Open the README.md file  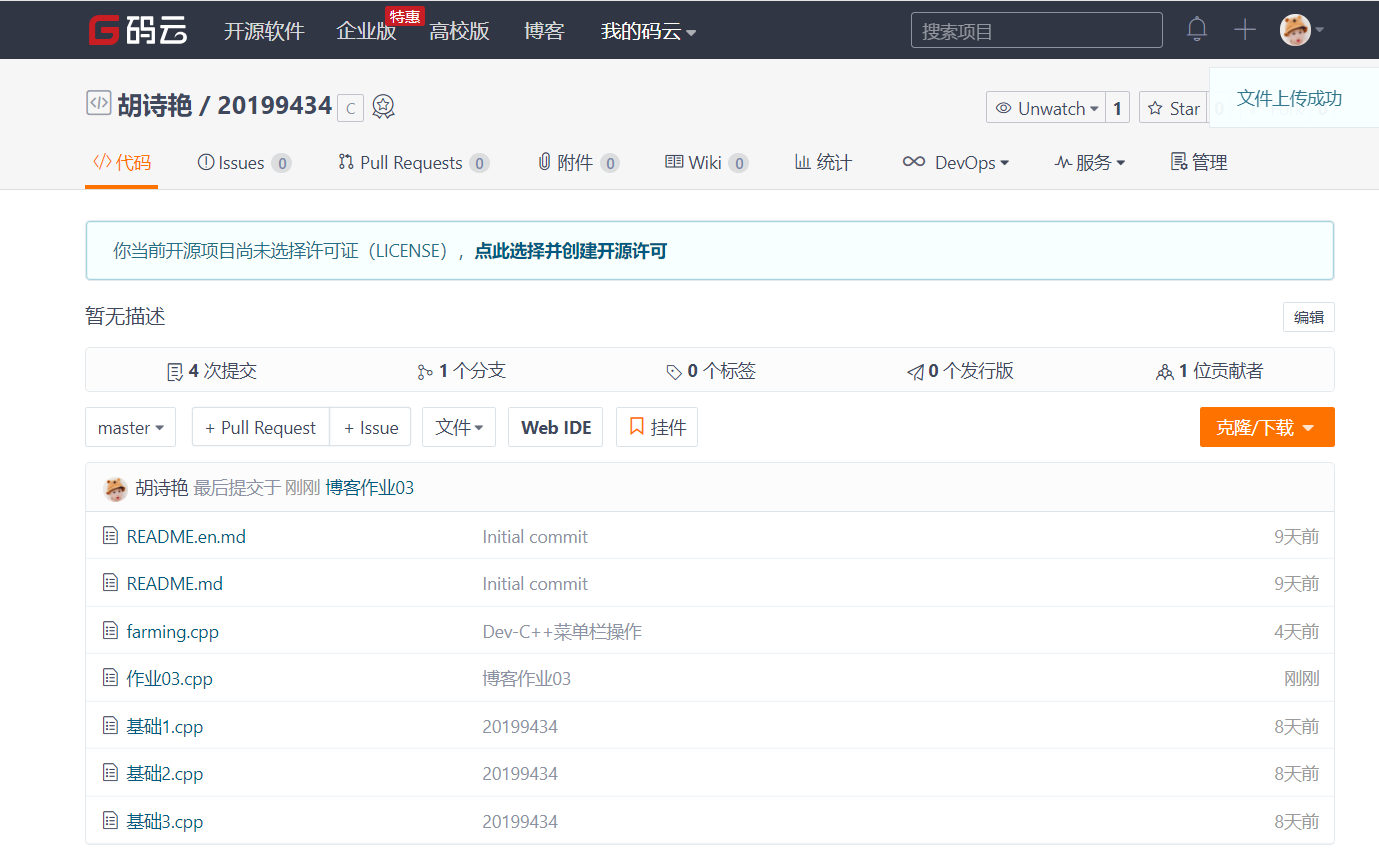click(x=175, y=583)
